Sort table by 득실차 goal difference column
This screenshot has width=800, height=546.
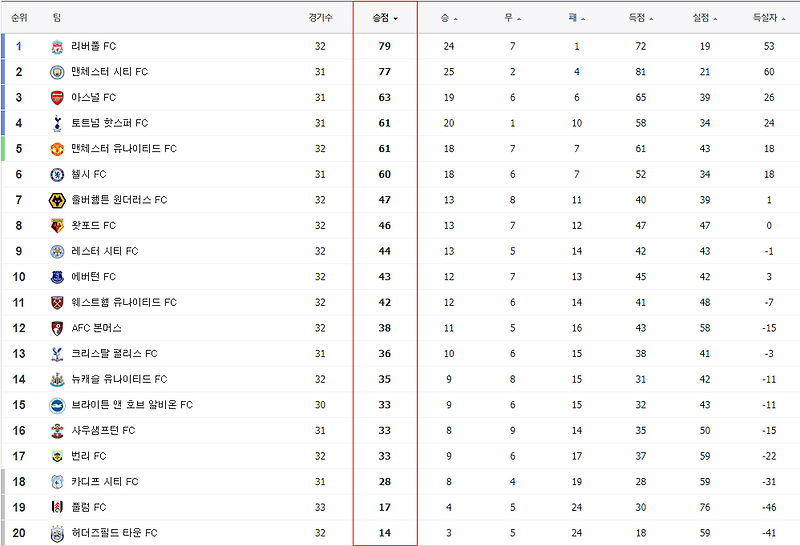pos(769,18)
